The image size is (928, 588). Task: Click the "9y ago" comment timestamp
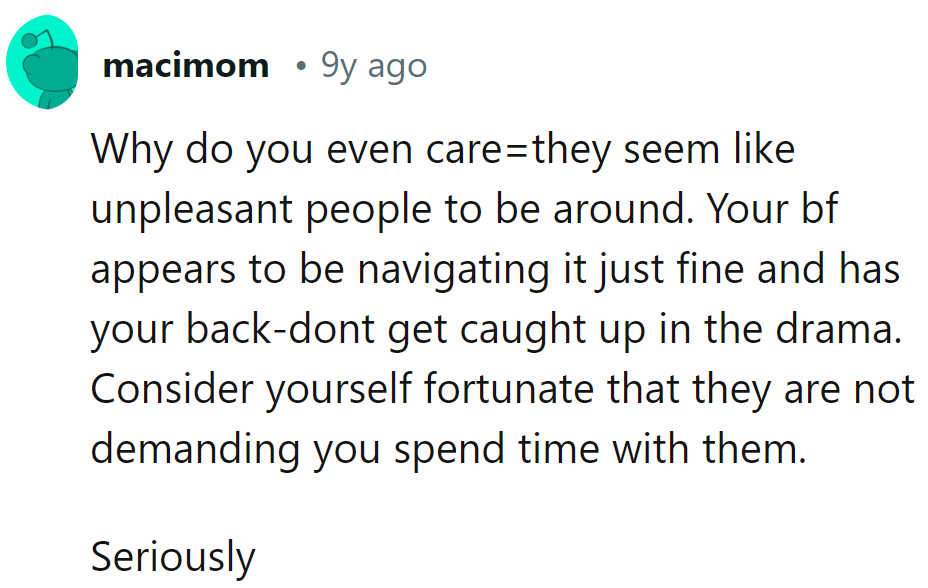pyautogui.click(x=374, y=67)
